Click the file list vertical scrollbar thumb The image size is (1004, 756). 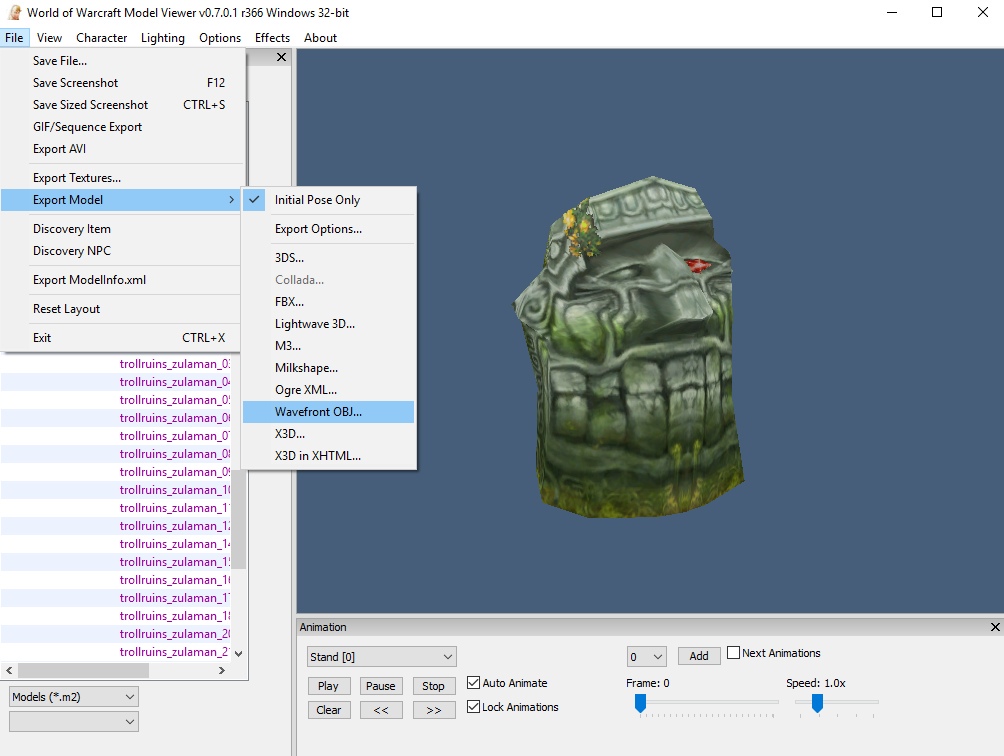(x=238, y=520)
